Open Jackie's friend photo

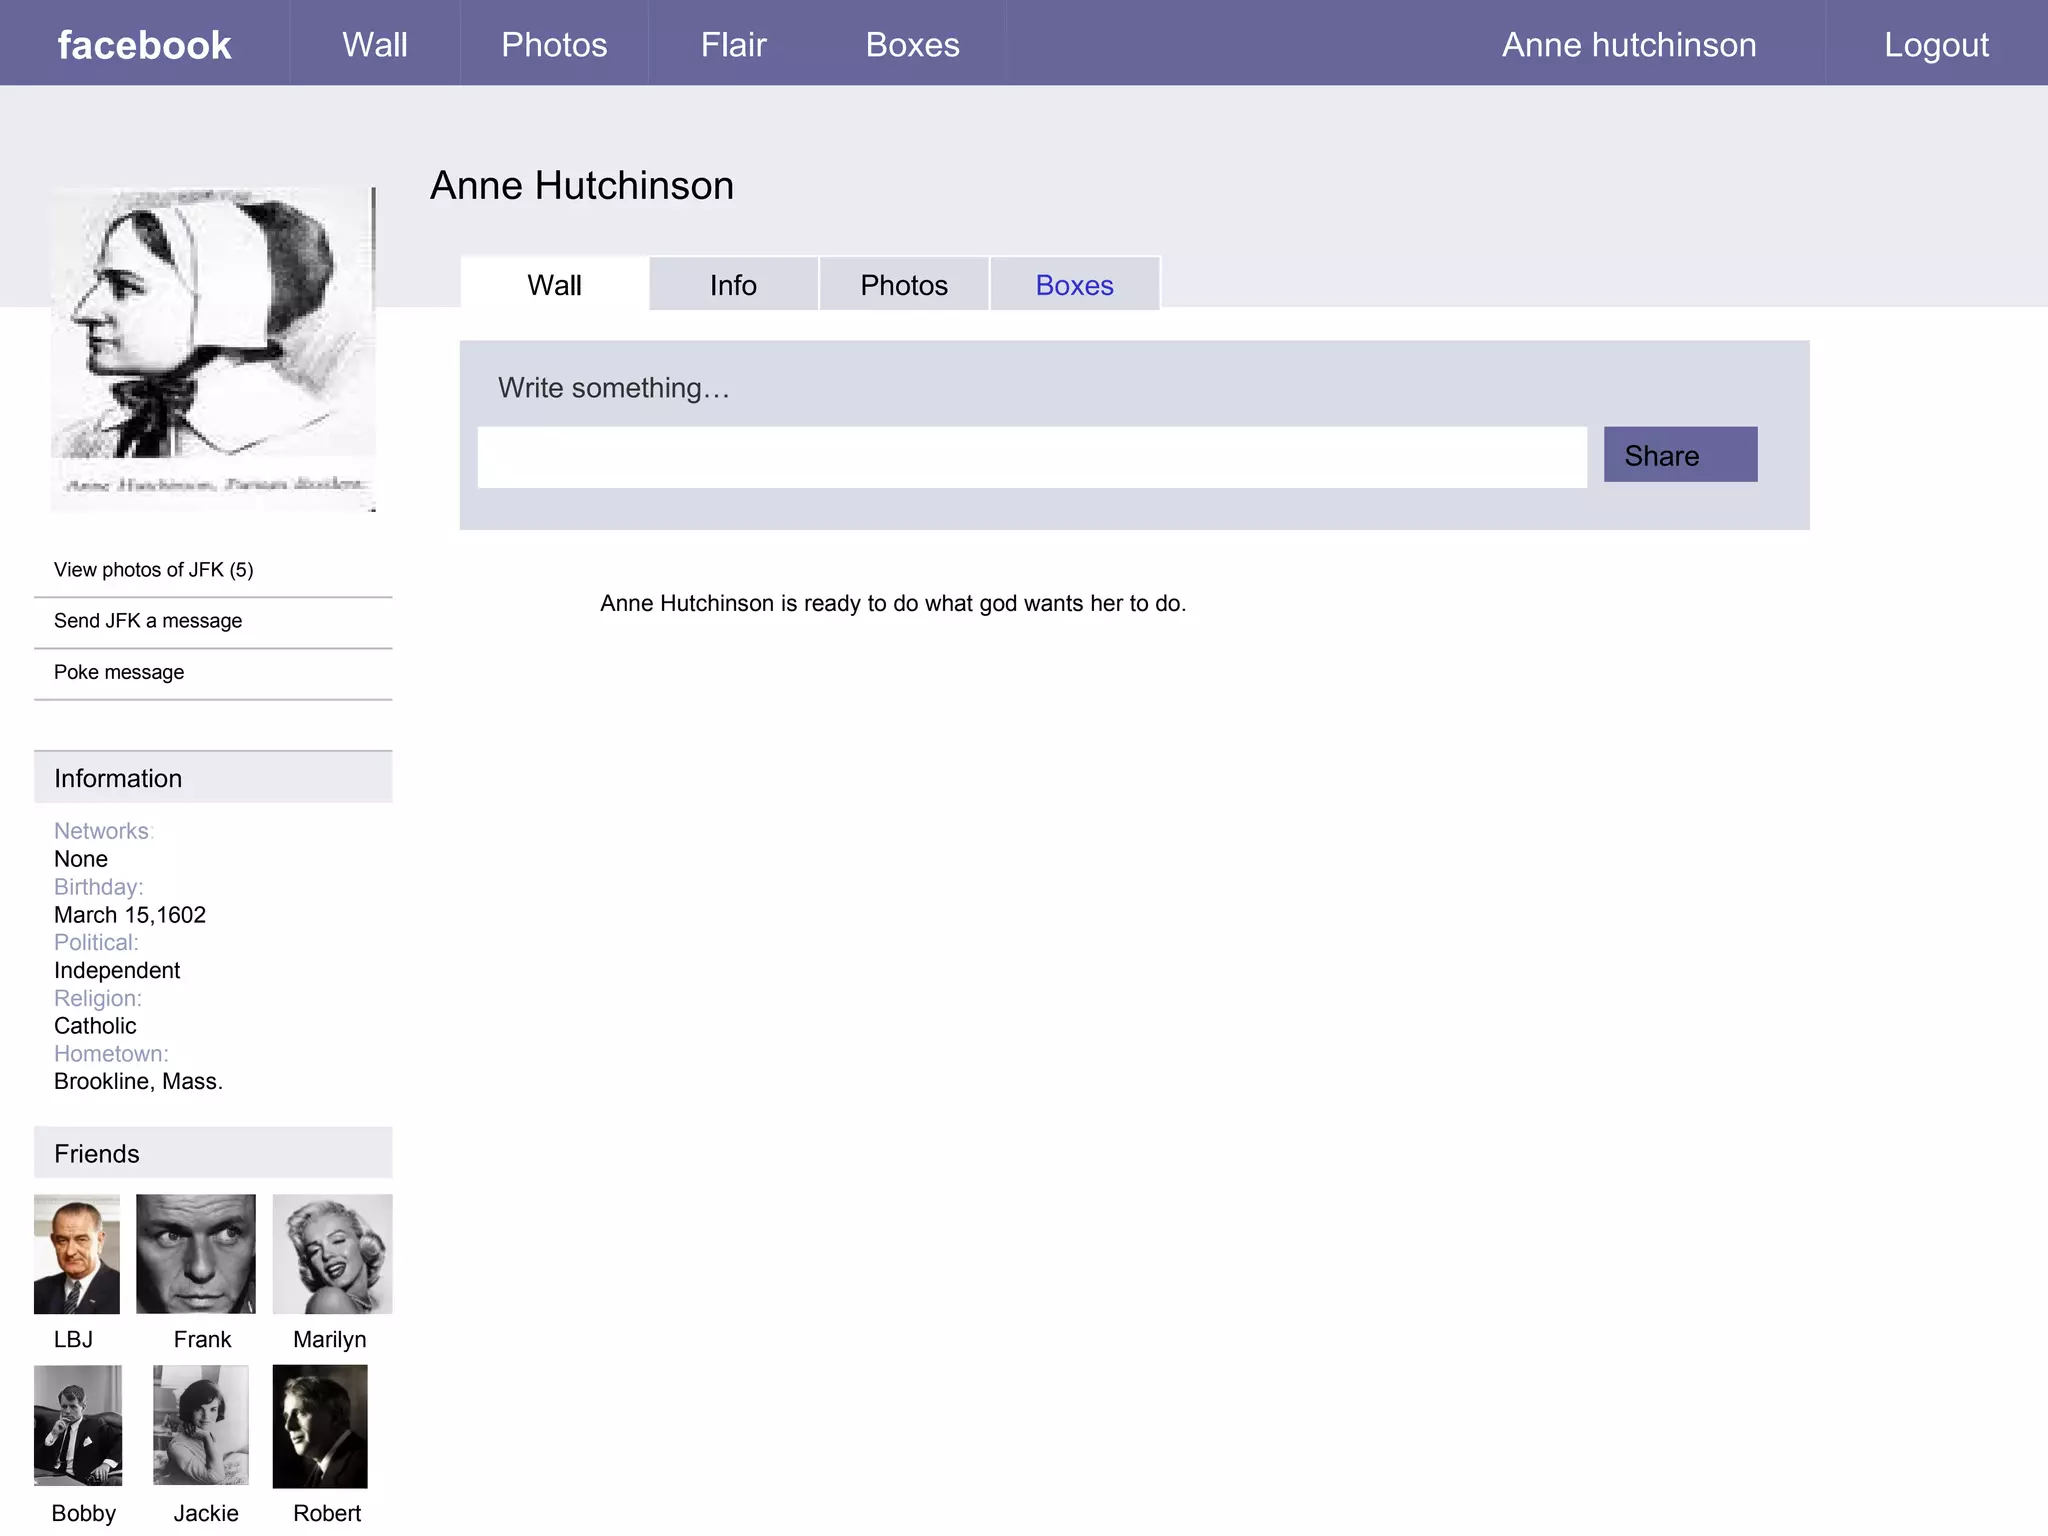pyautogui.click(x=200, y=1425)
